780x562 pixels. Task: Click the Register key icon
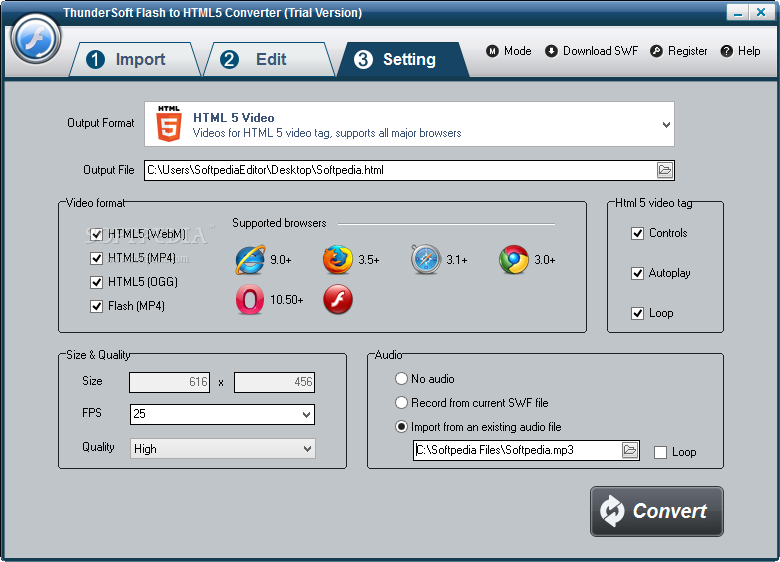click(x=656, y=51)
